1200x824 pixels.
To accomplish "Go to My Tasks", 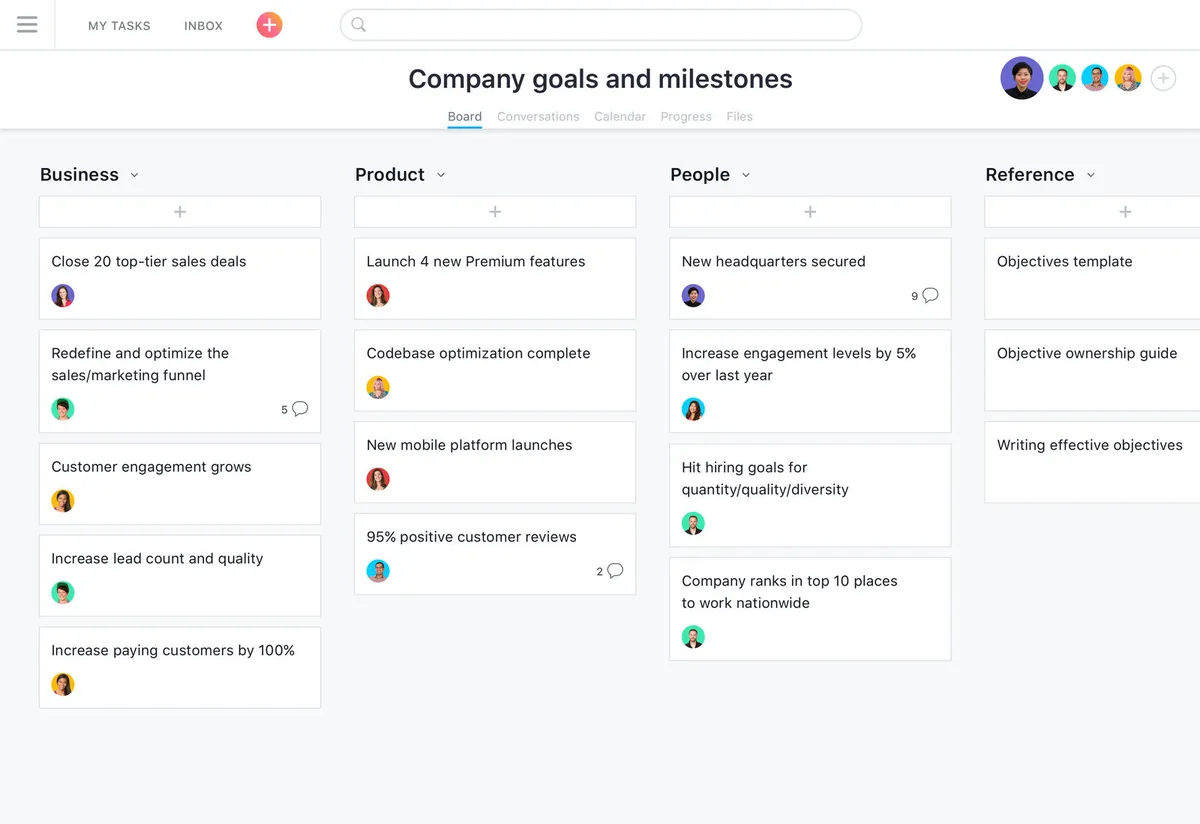I will (x=119, y=26).
